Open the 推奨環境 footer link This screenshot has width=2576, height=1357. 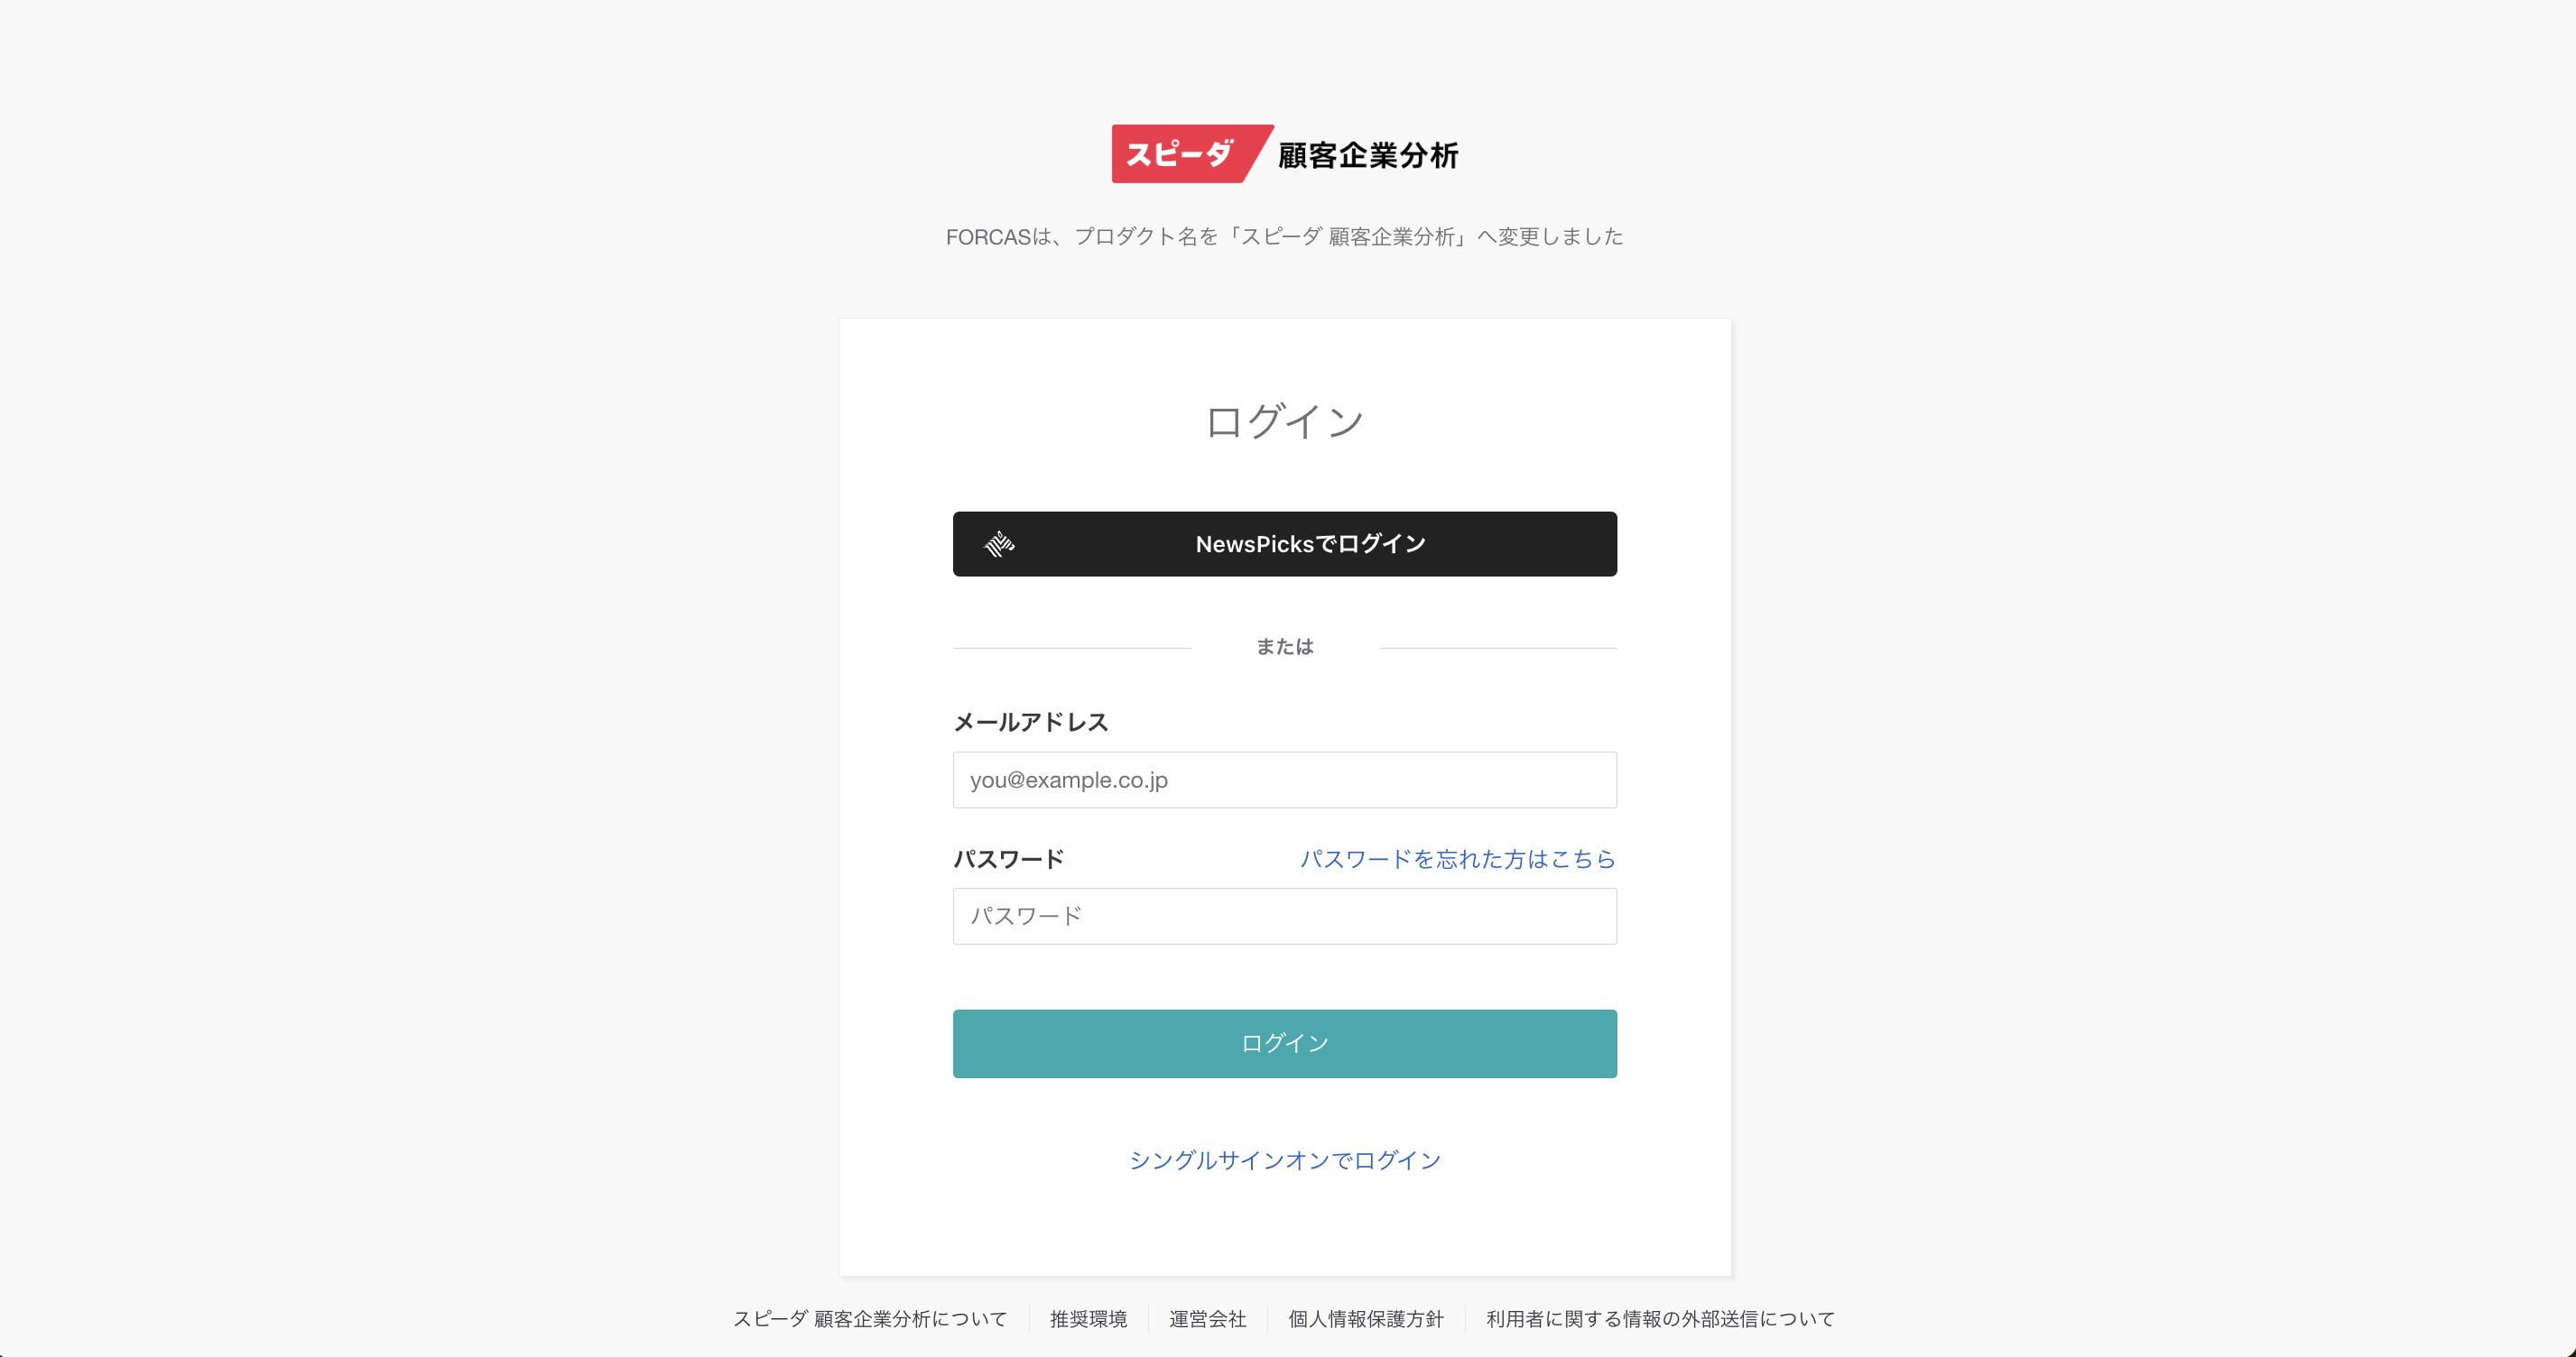point(1088,1319)
